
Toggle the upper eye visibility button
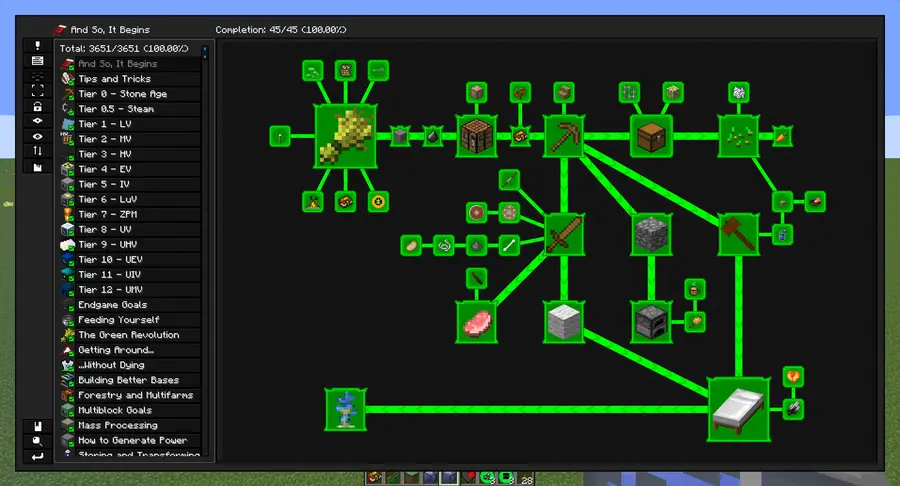tap(37, 121)
